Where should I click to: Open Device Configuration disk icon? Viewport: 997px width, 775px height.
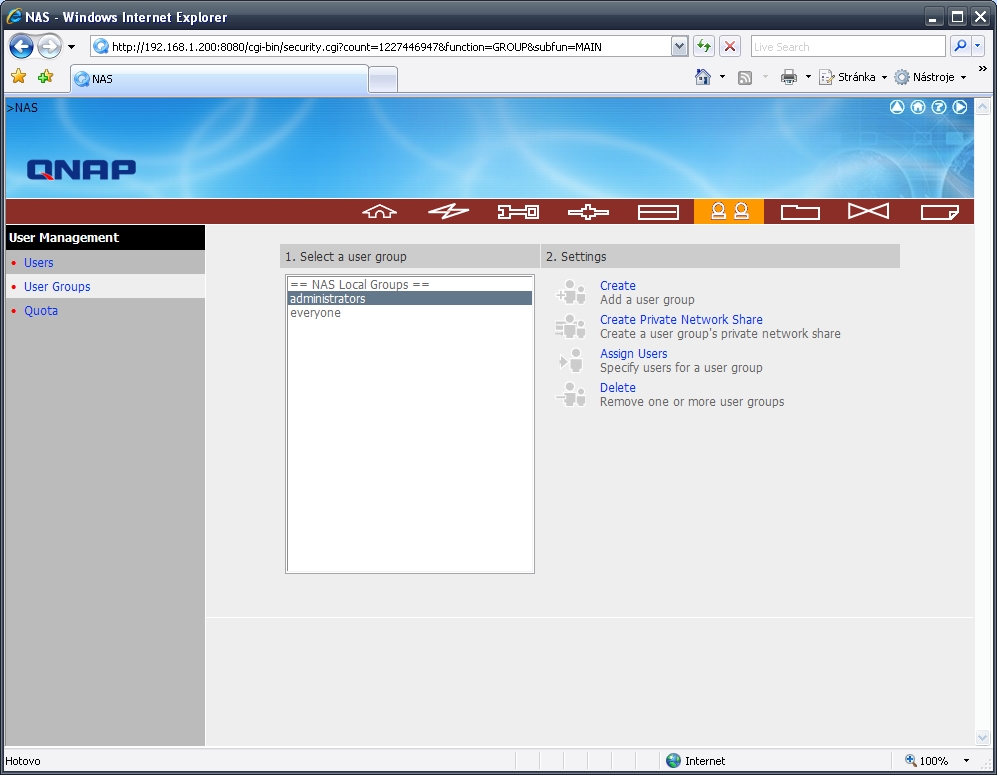click(x=658, y=212)
